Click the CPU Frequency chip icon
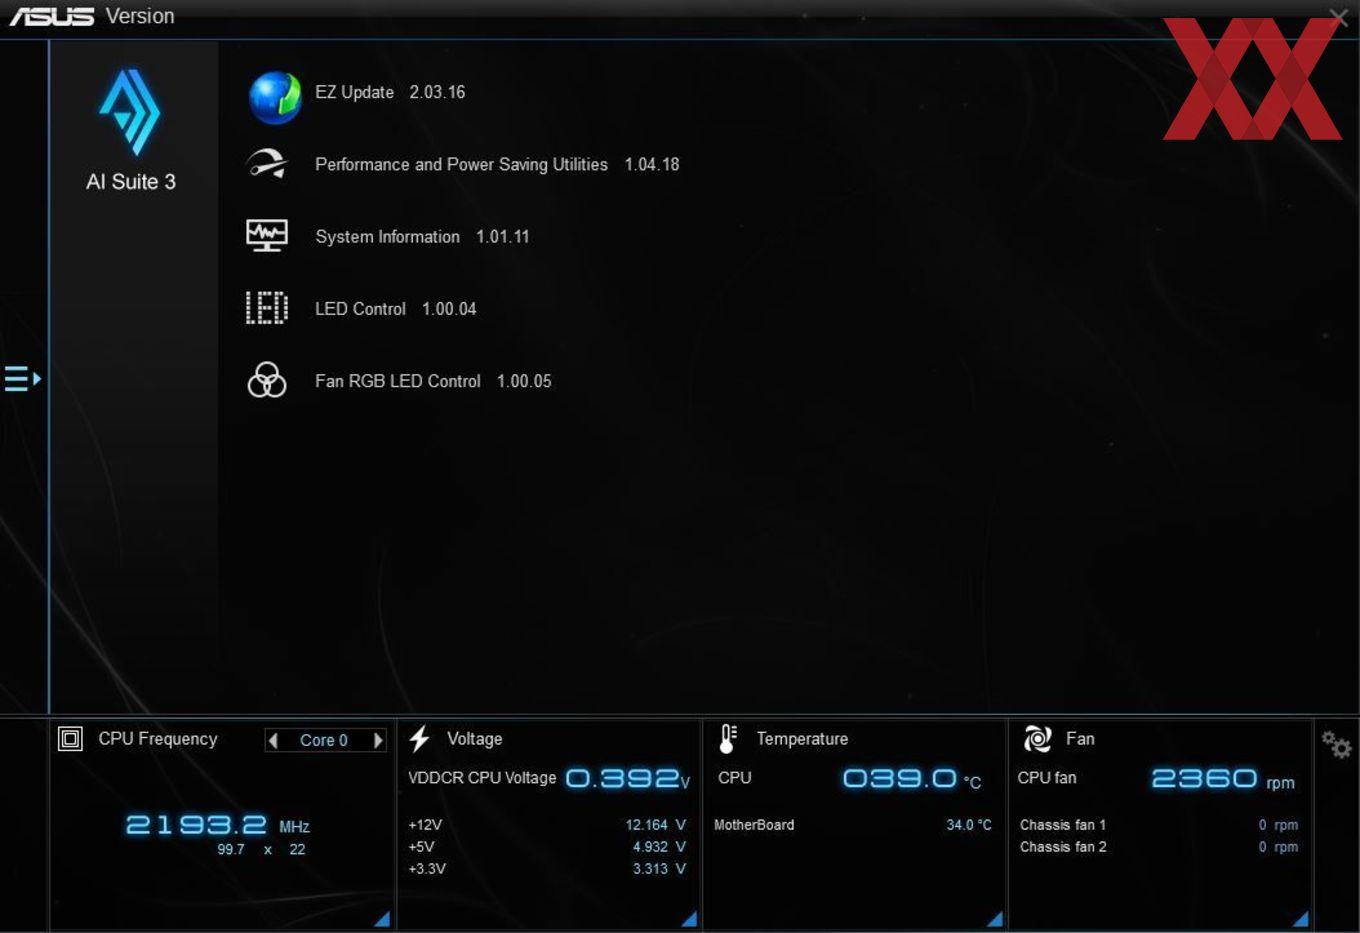This screenshot has width=1360, height=933. click(x=70, y=739)
